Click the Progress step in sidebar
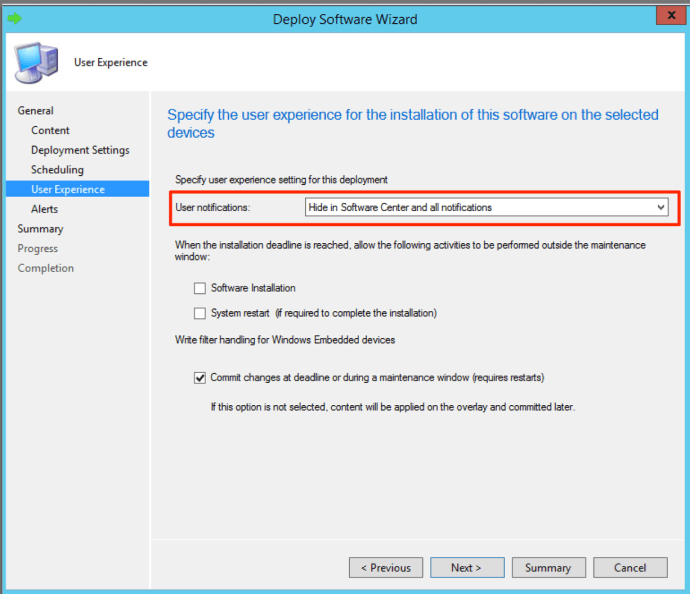The width and height of the screenshot is (690, 594). (x=37, y=249)
